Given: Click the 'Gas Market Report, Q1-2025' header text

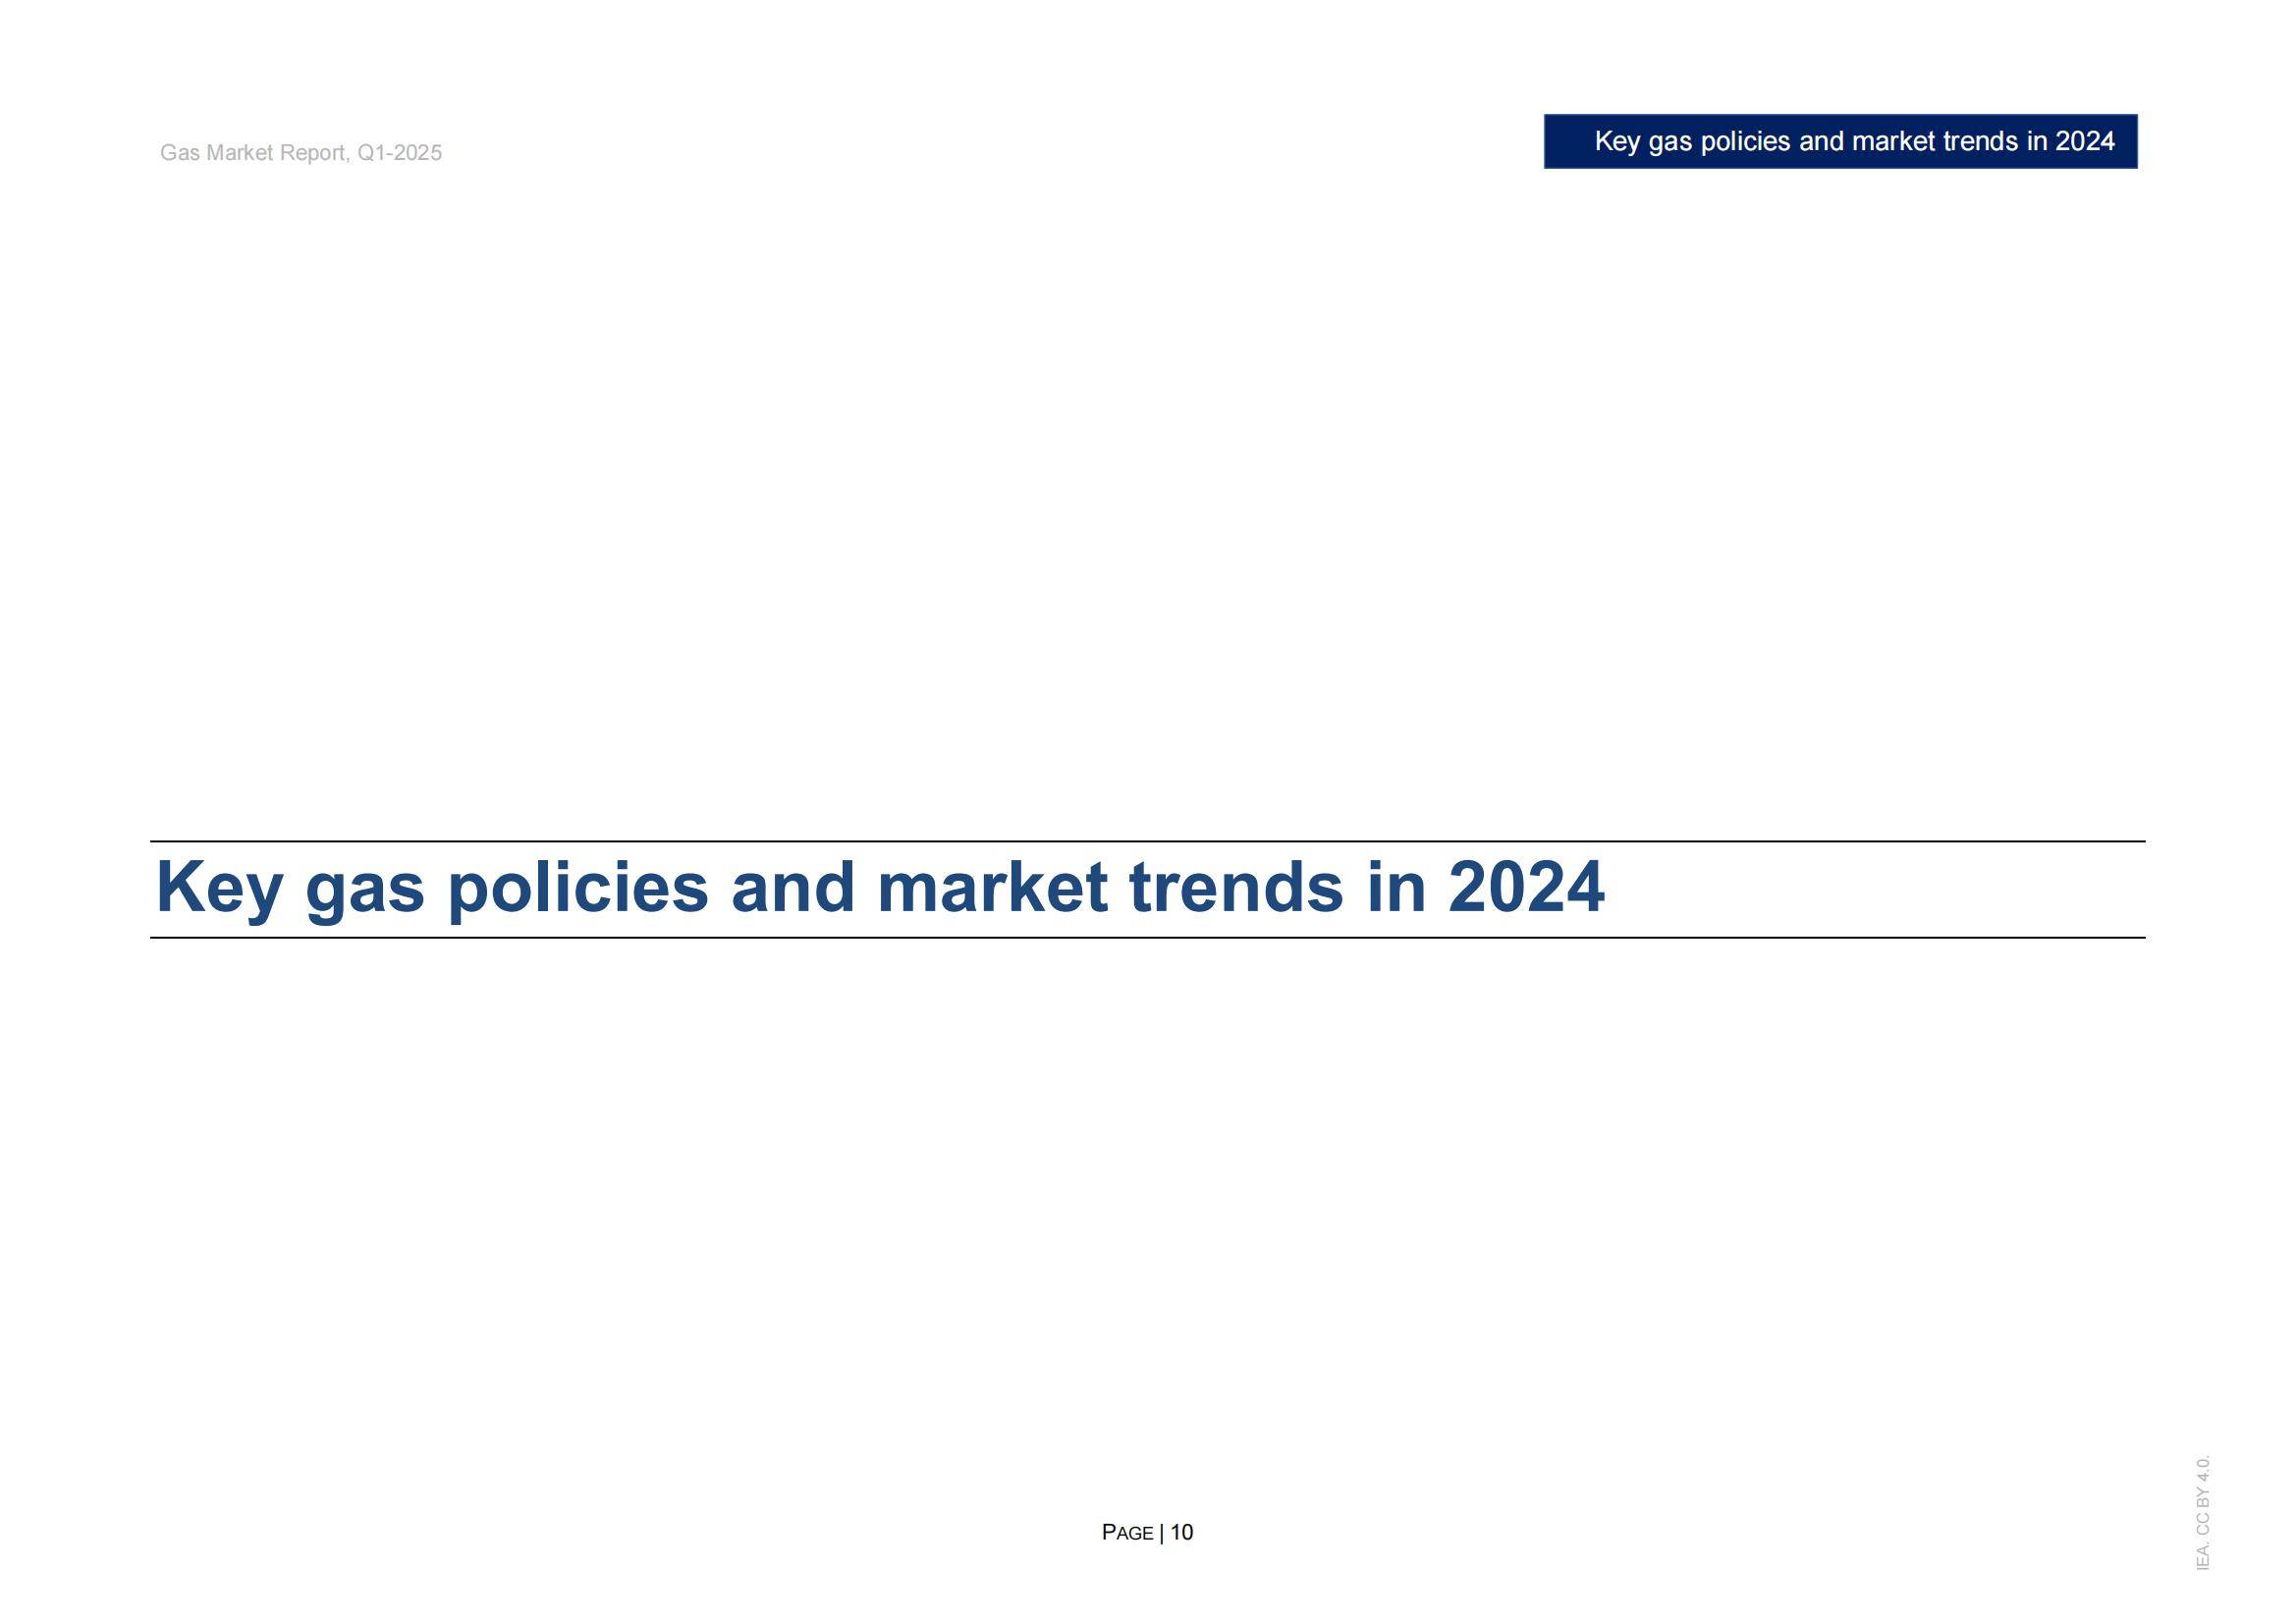Looking at the screenshot, I should 300,153.
